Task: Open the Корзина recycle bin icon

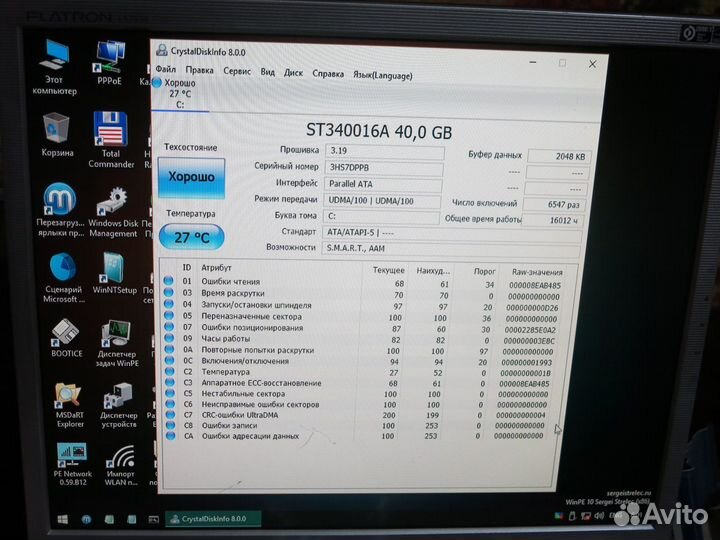Action: (x=57, y=135)
